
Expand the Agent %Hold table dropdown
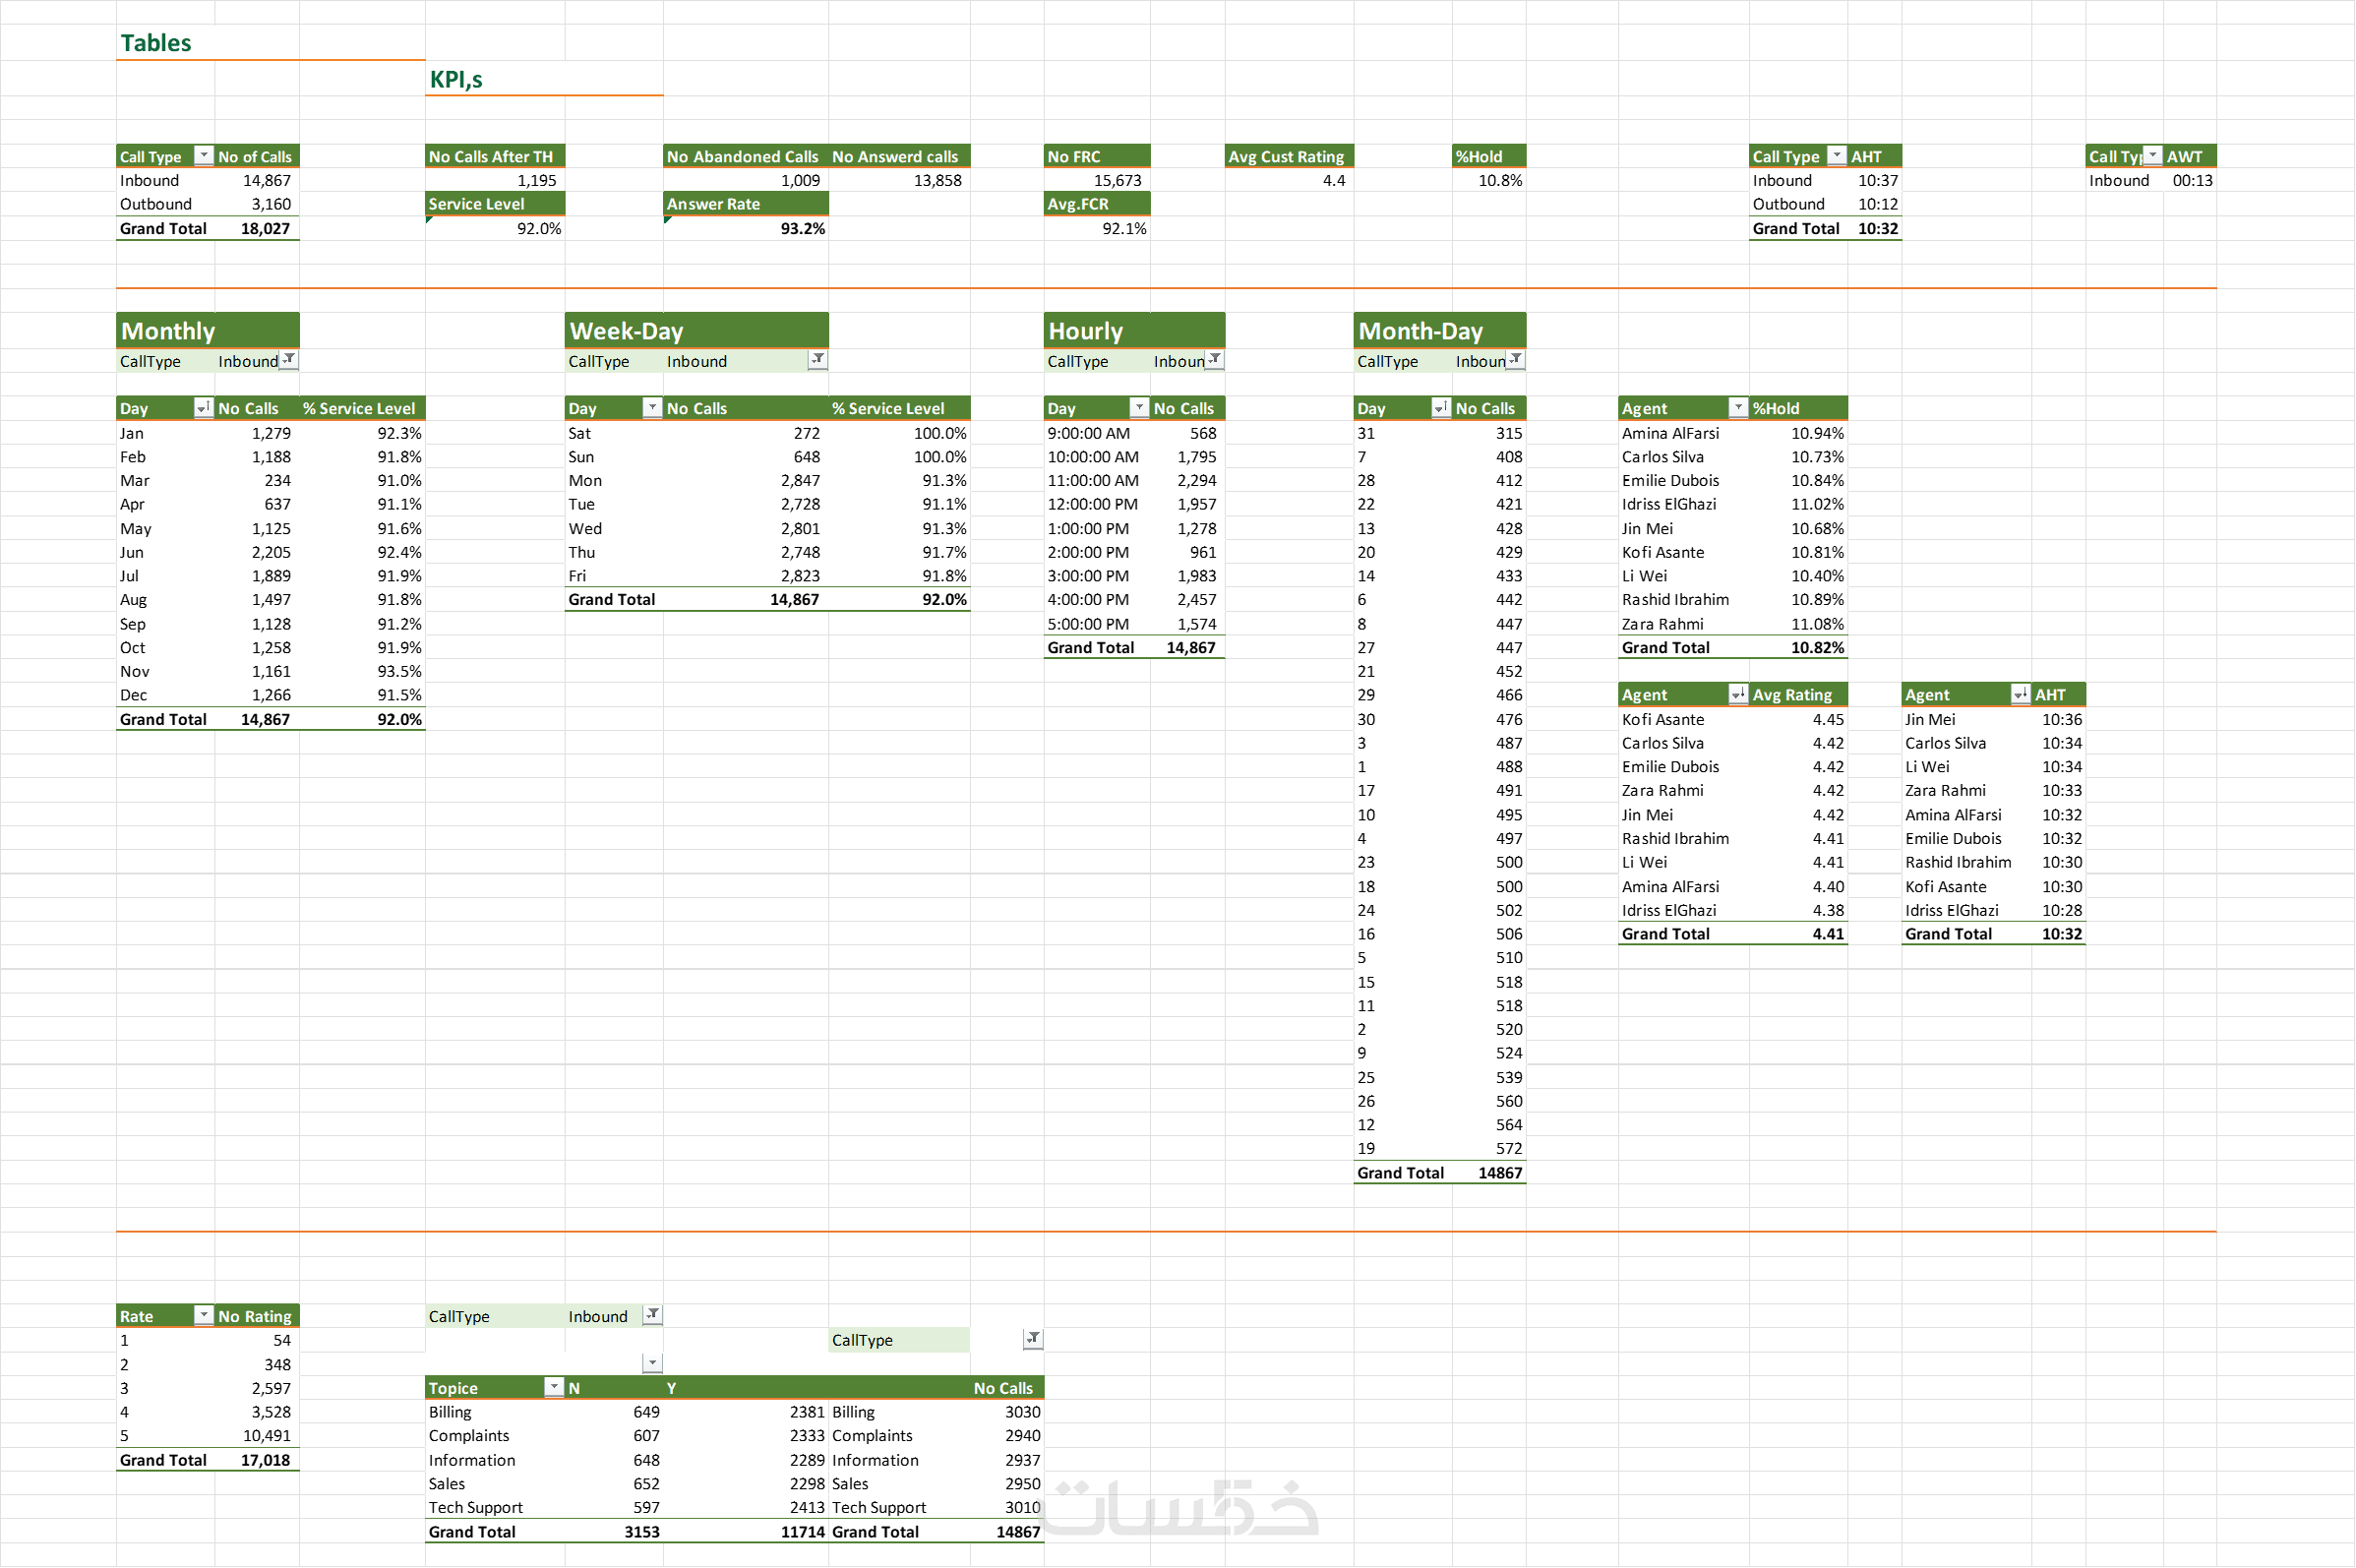click(x=1738, y=408)
